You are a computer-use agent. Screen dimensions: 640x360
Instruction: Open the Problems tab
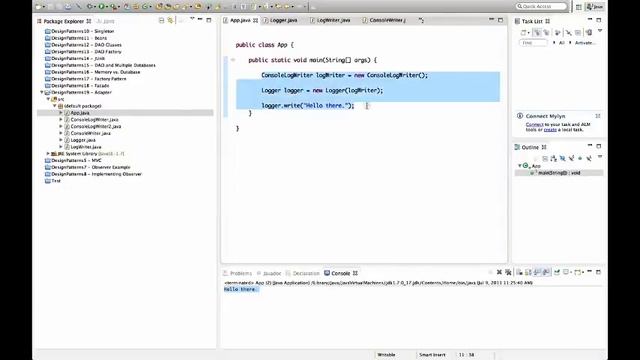click(x=237, y=273)
